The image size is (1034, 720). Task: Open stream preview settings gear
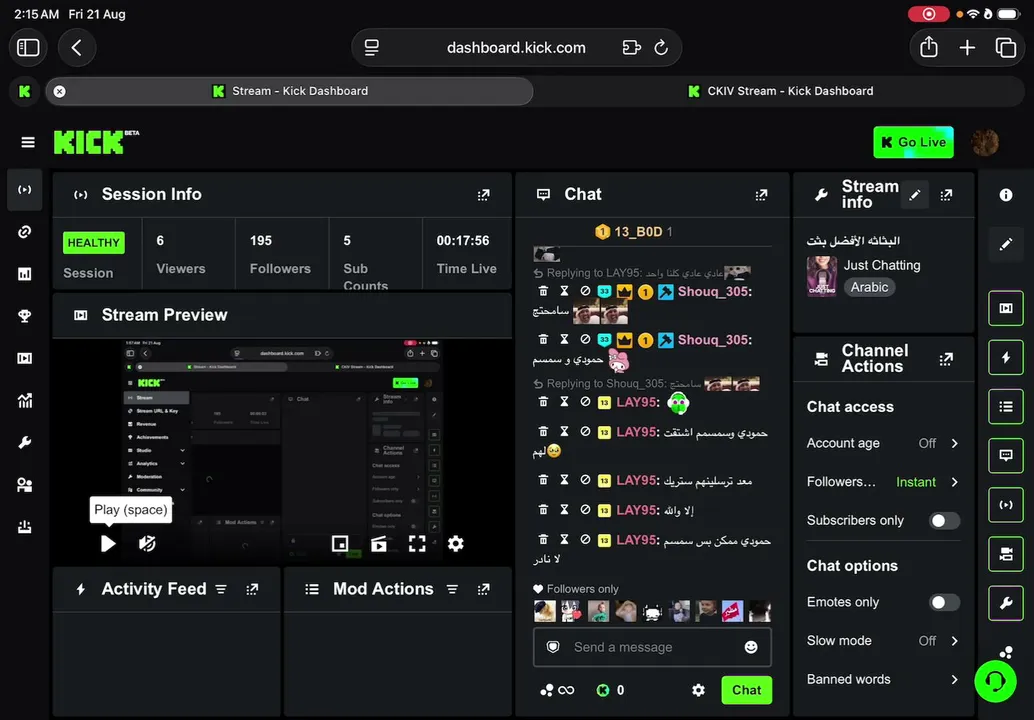[456, 543]
